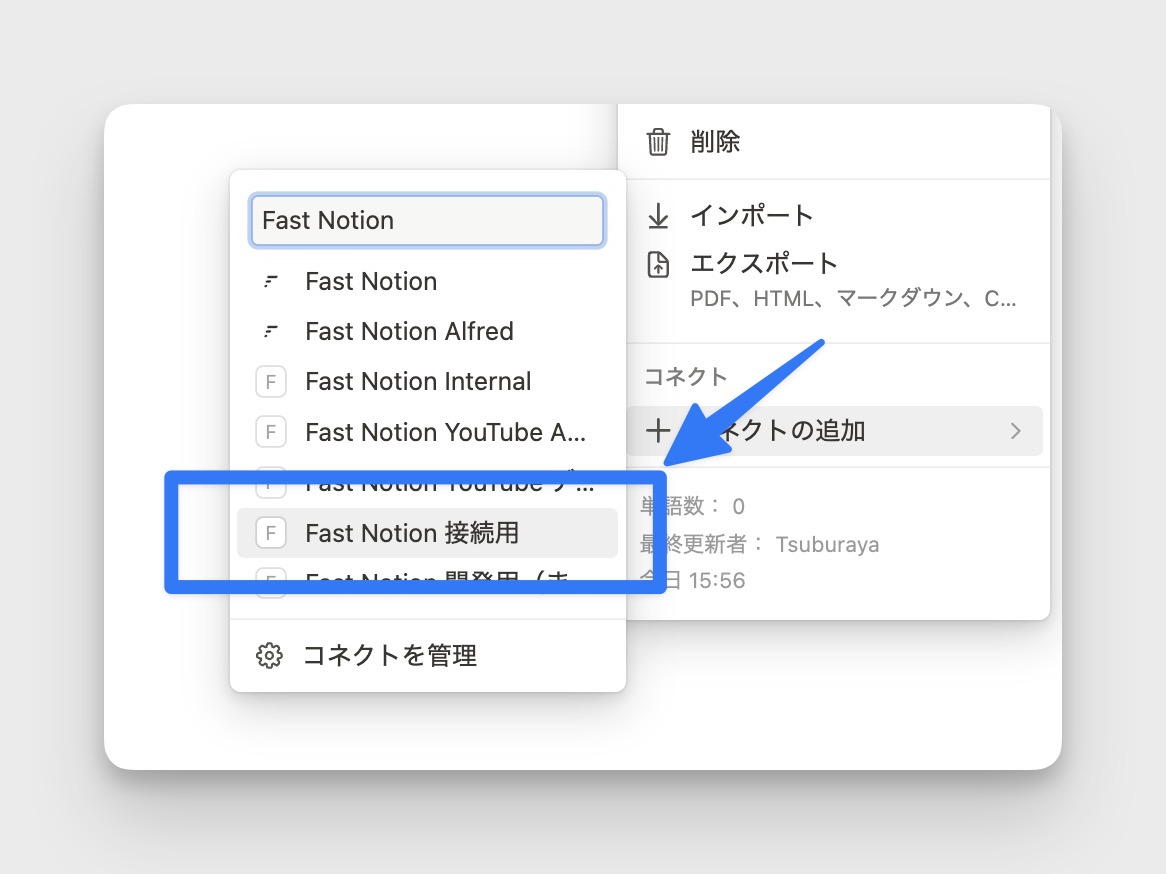Click the PDF、HTML、マークダウン description text

tap(853, 298)
